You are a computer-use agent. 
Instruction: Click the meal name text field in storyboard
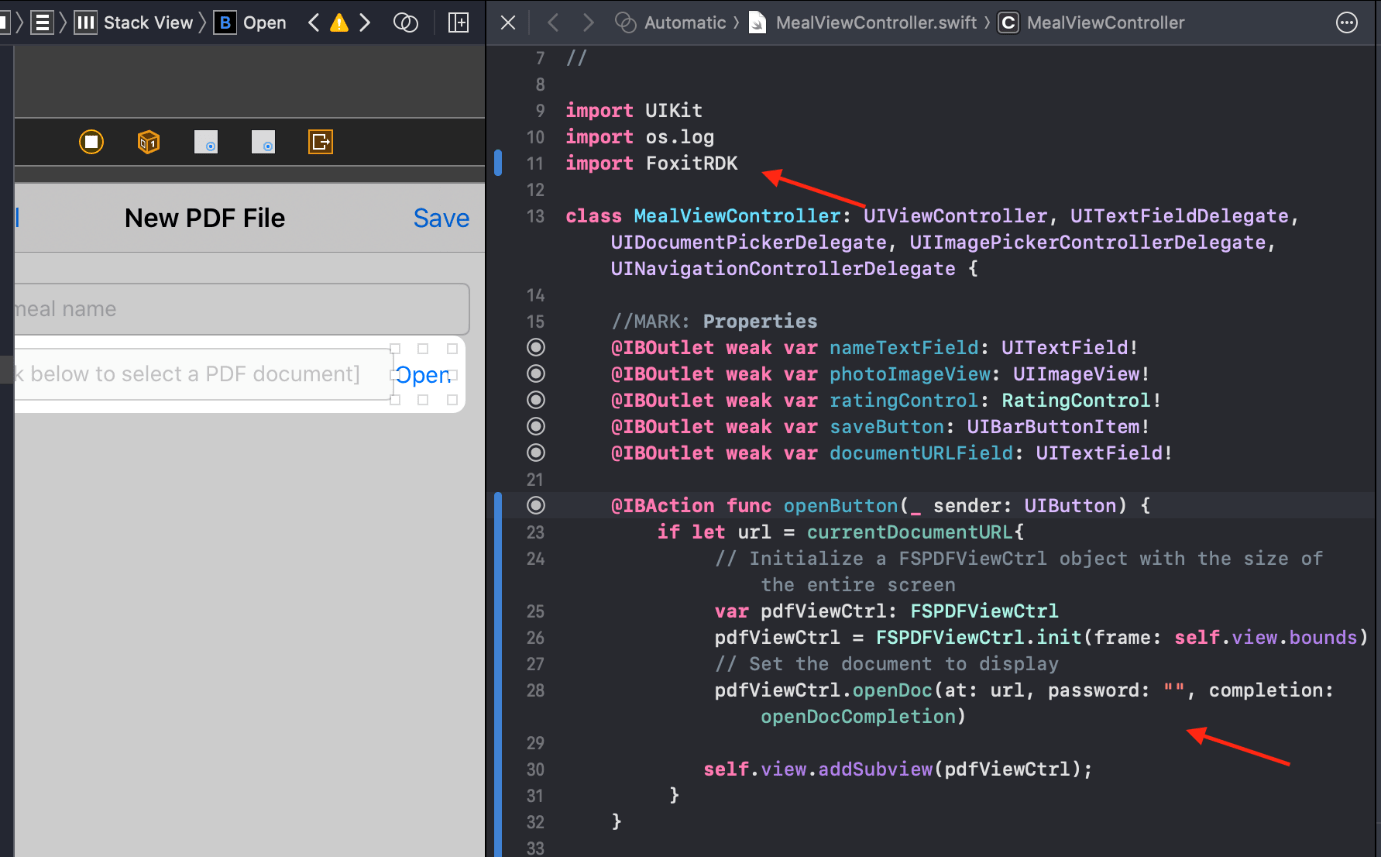pyautogui.click(x=240, y=309)
